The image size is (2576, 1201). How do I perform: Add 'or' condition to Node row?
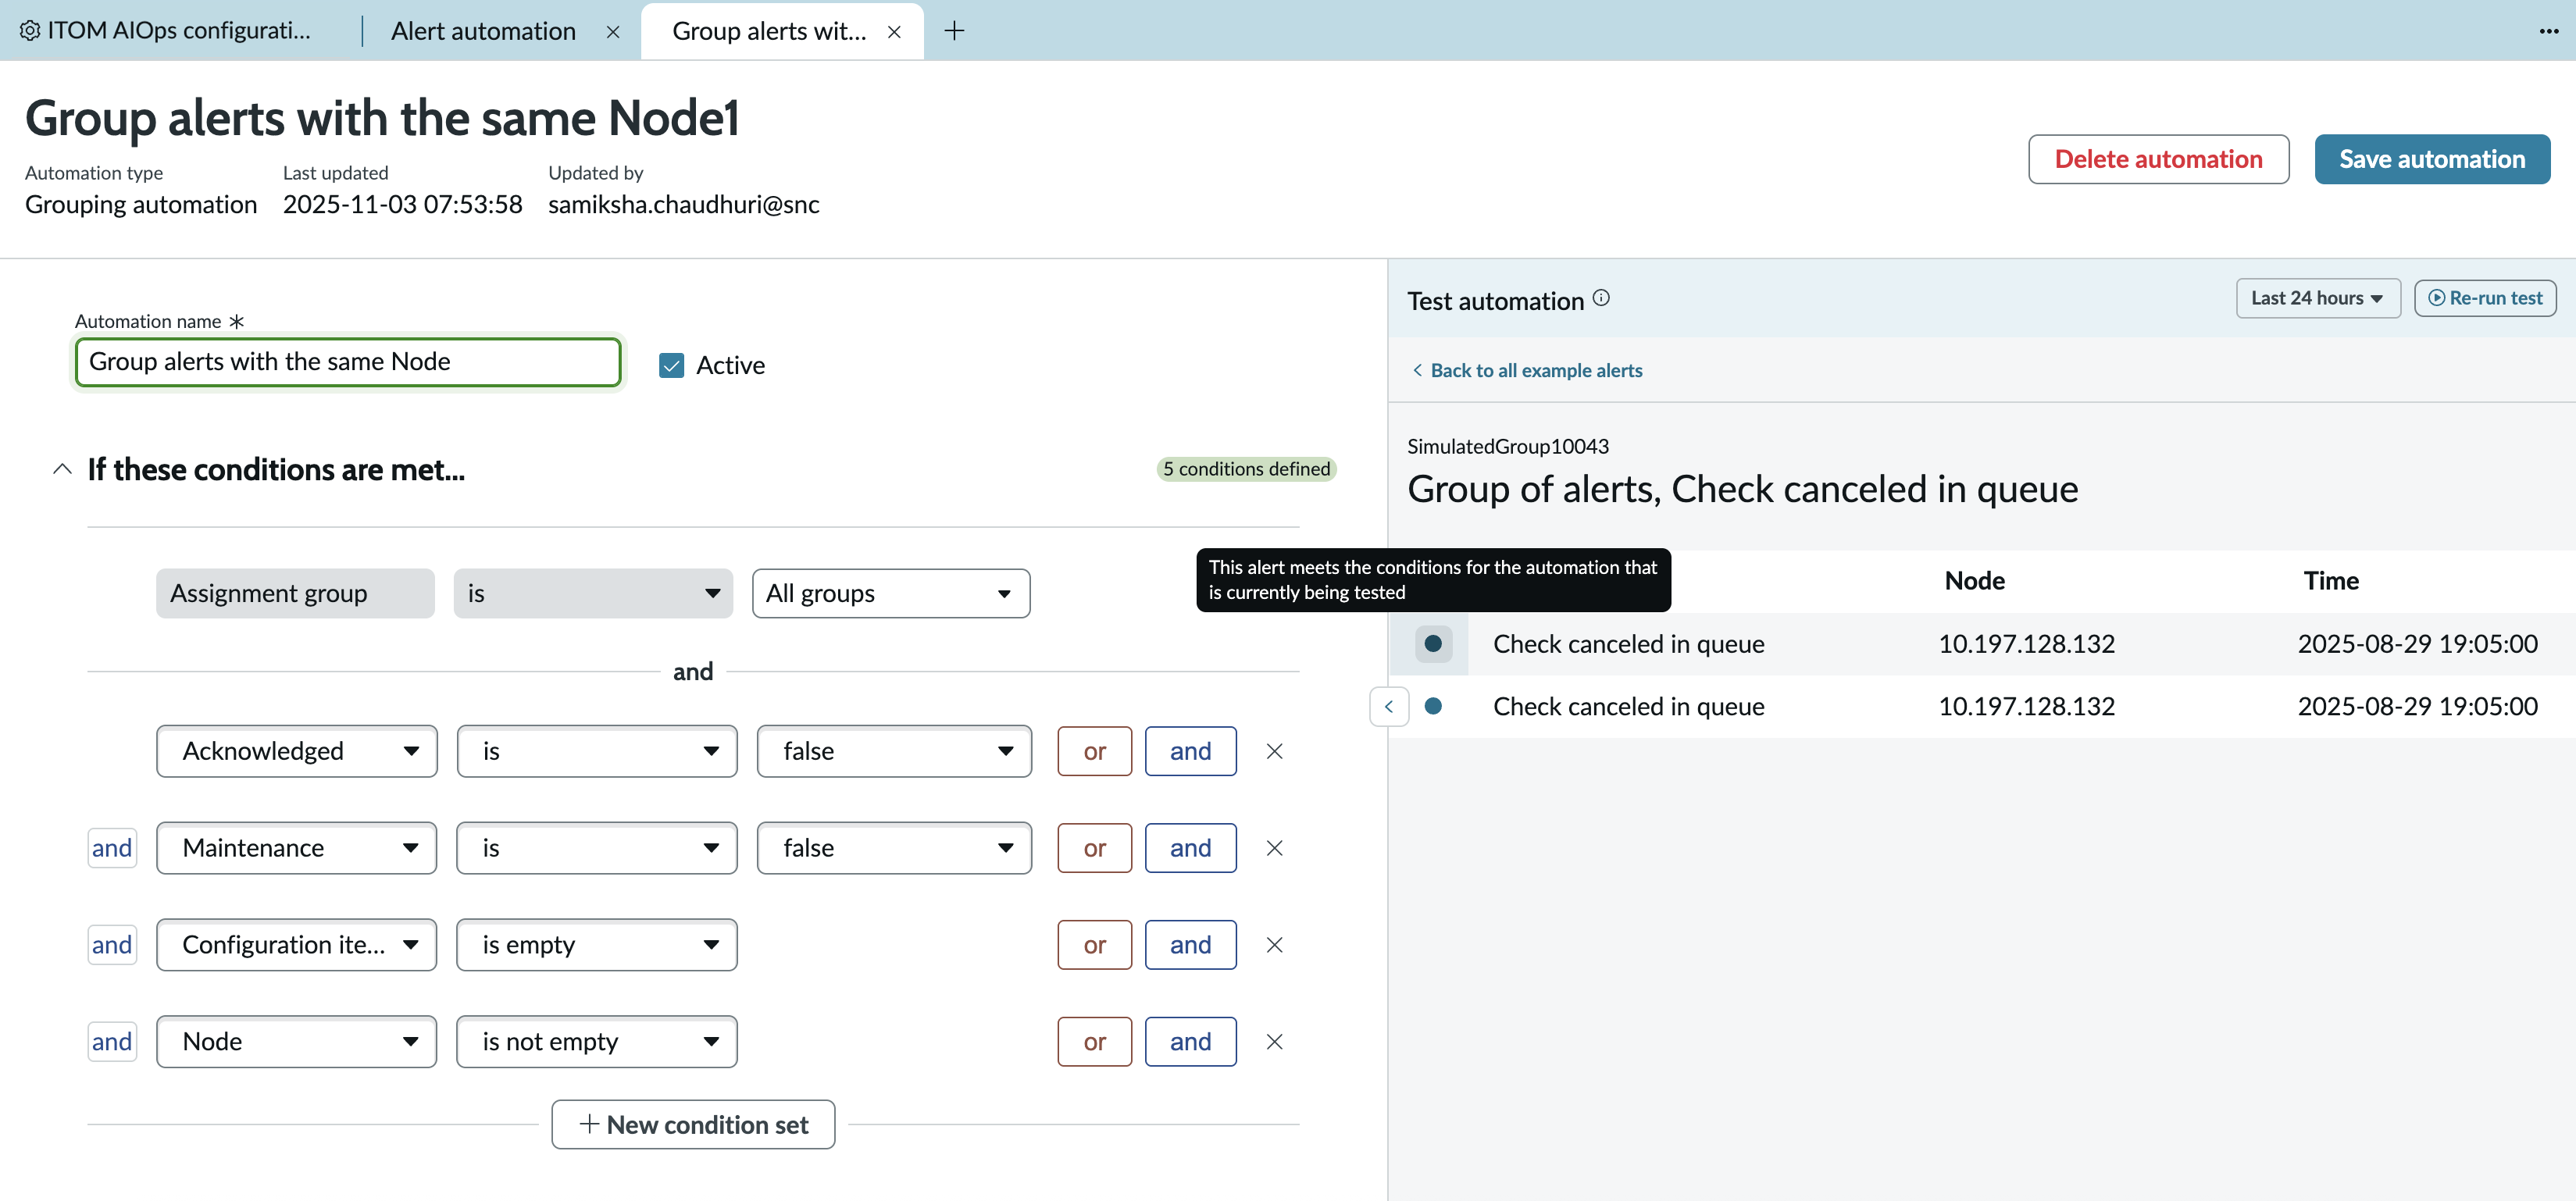point(1094,1042)
